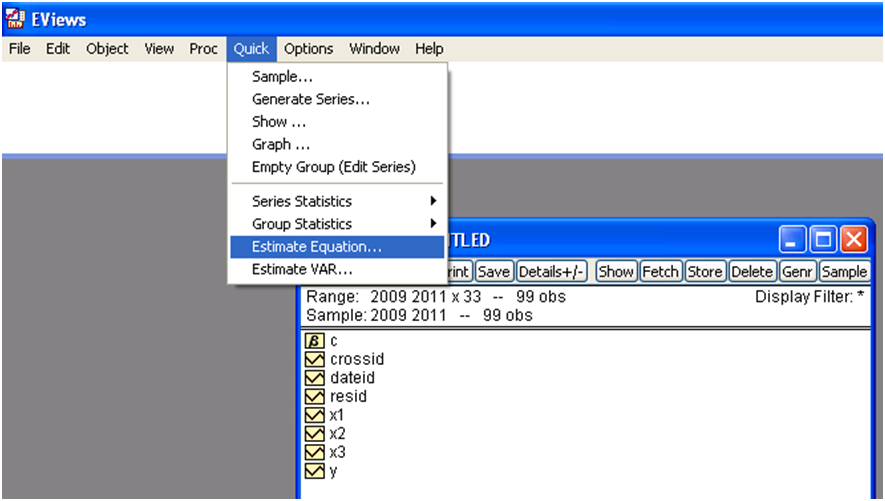The height and width of the screenshot is (501, 885).
Task: Select the x1 series name
Action: 336,415
